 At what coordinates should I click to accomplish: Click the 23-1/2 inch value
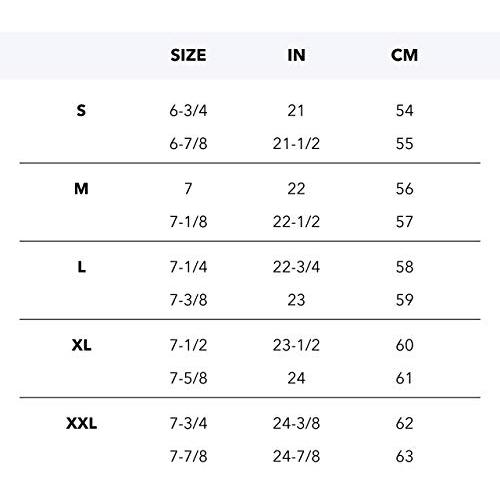coord(296,345)
